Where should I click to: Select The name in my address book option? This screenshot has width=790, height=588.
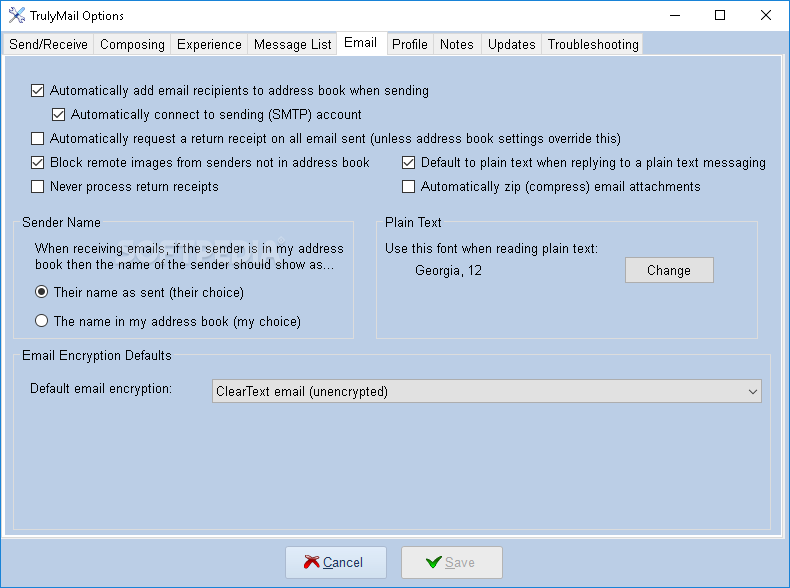tap(41, 321)
